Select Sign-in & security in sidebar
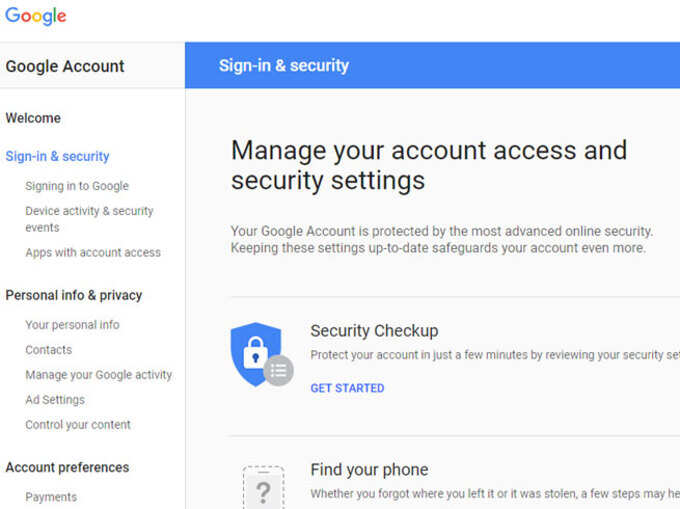Viewport: 680px width, 509px height. (x=57, y=156)
